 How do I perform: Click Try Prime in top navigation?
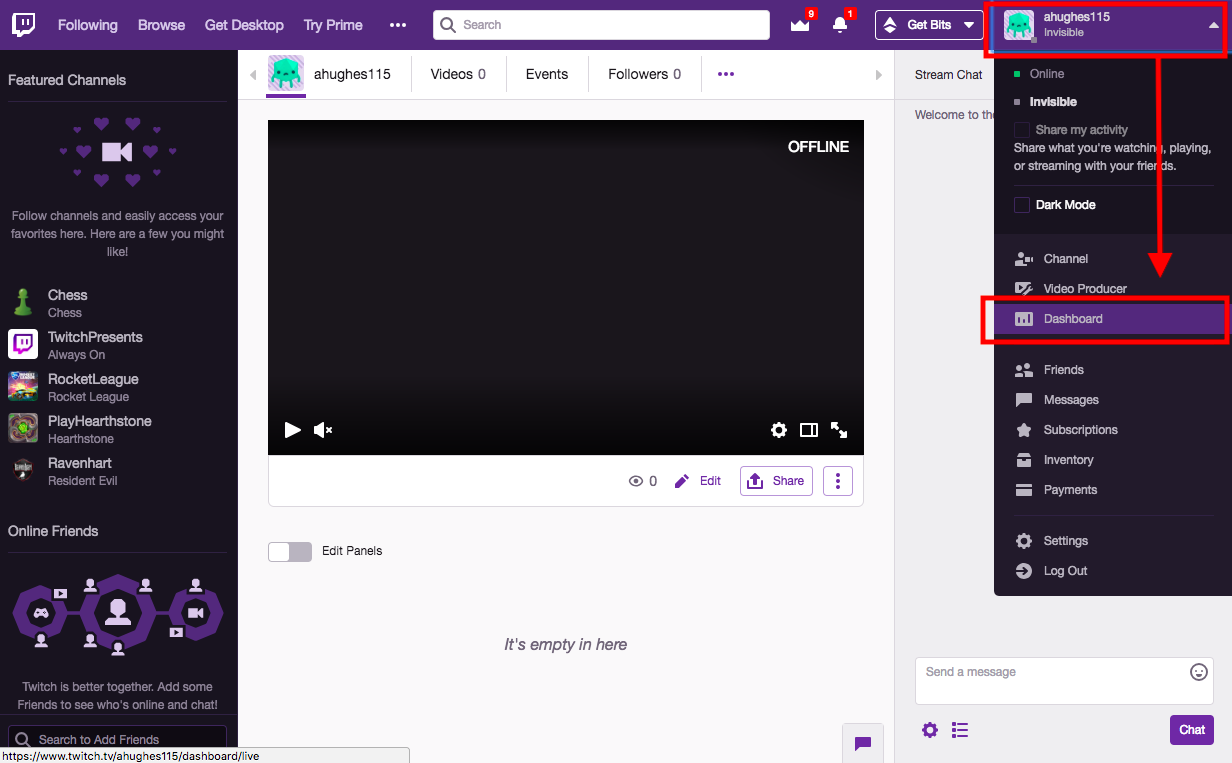pos(333,25)
